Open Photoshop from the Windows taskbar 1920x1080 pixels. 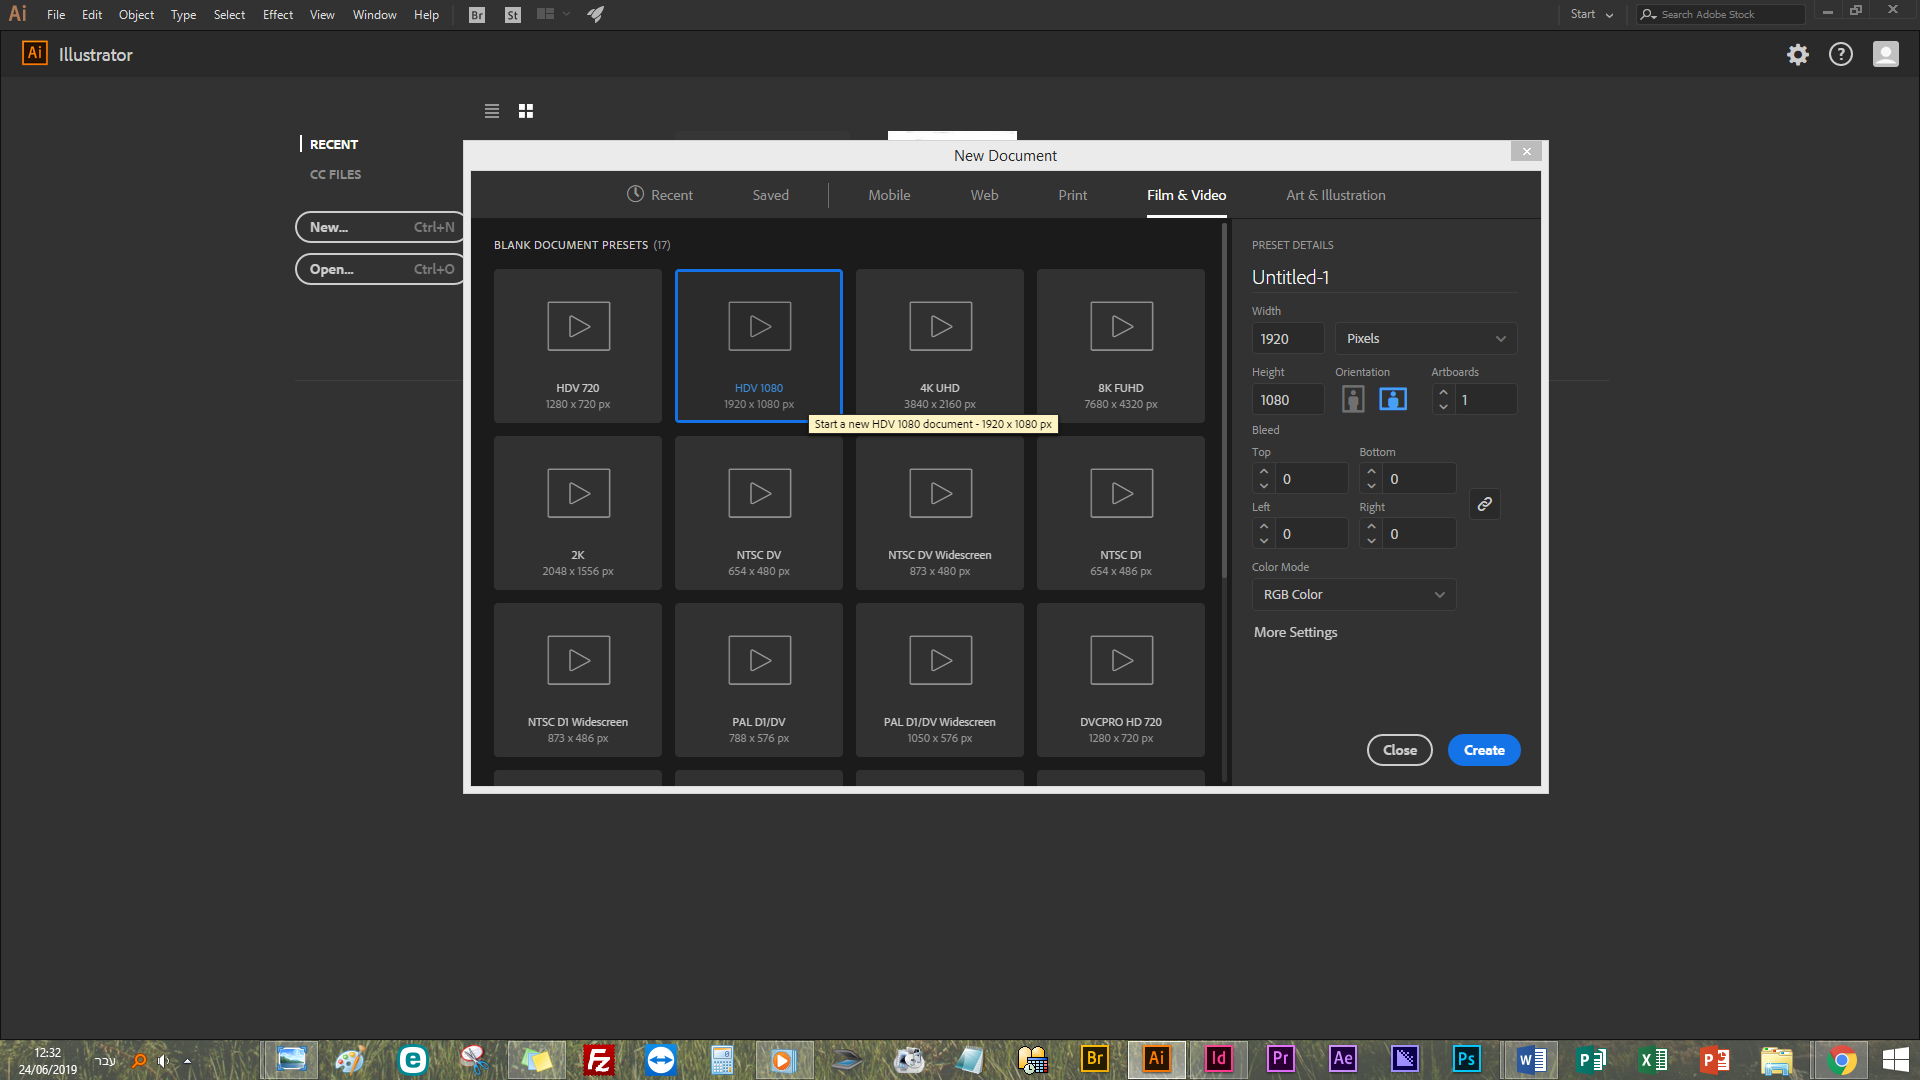pyautogui.click(x=1466, y=1059)
